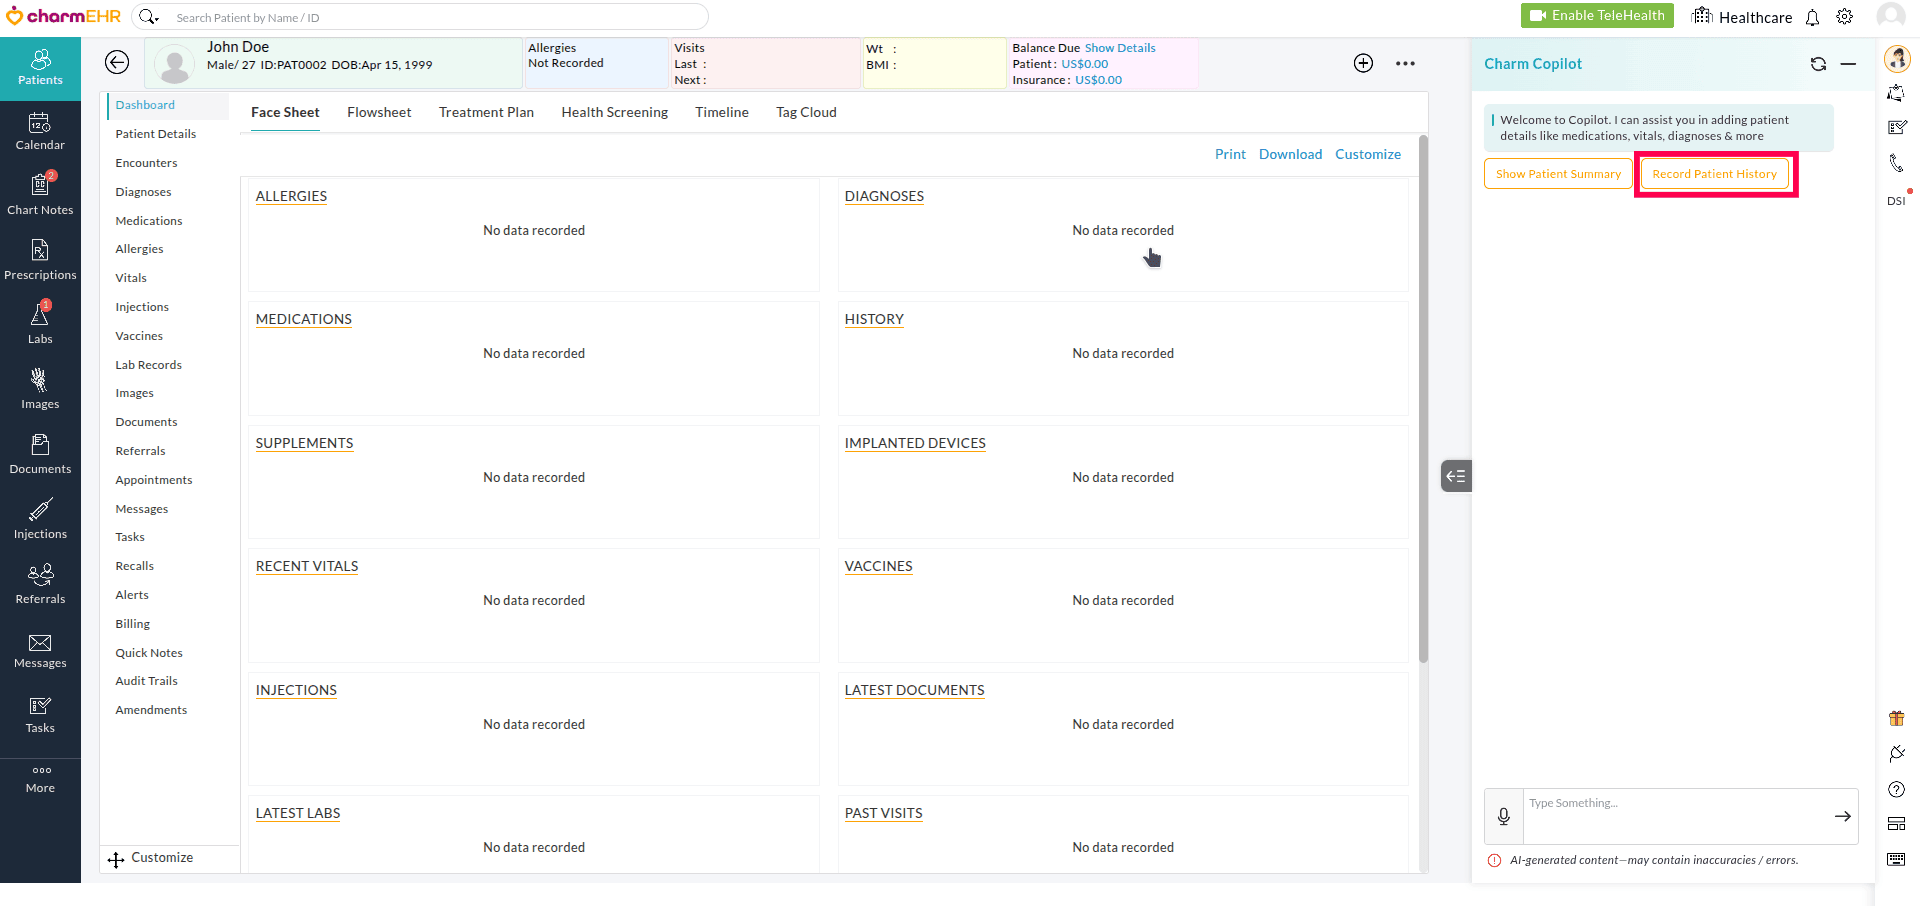This screenshot has height=906, width=1920.
Task: Open Lab Records in patient menu
Action: coord(148,365)
